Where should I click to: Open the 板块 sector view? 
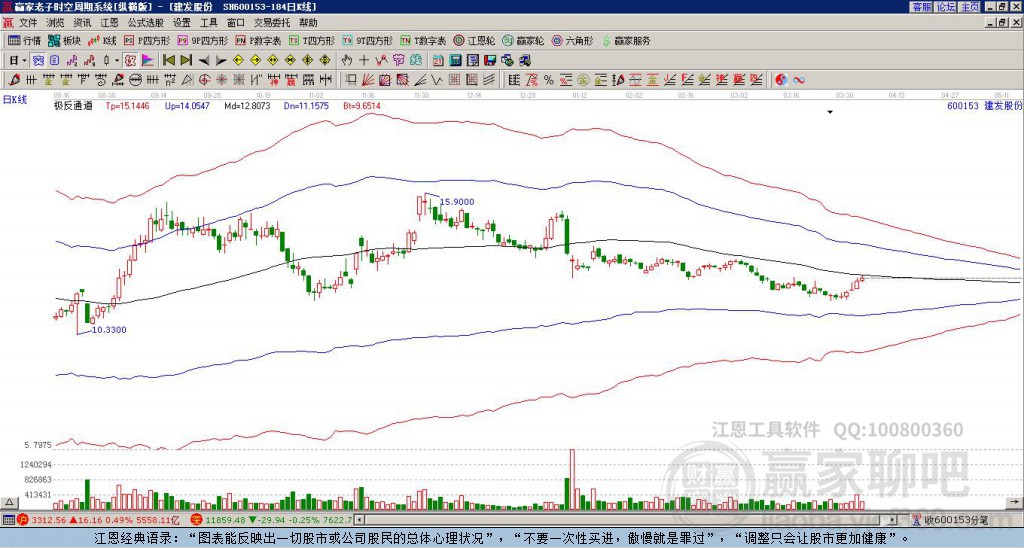[65, 40]
